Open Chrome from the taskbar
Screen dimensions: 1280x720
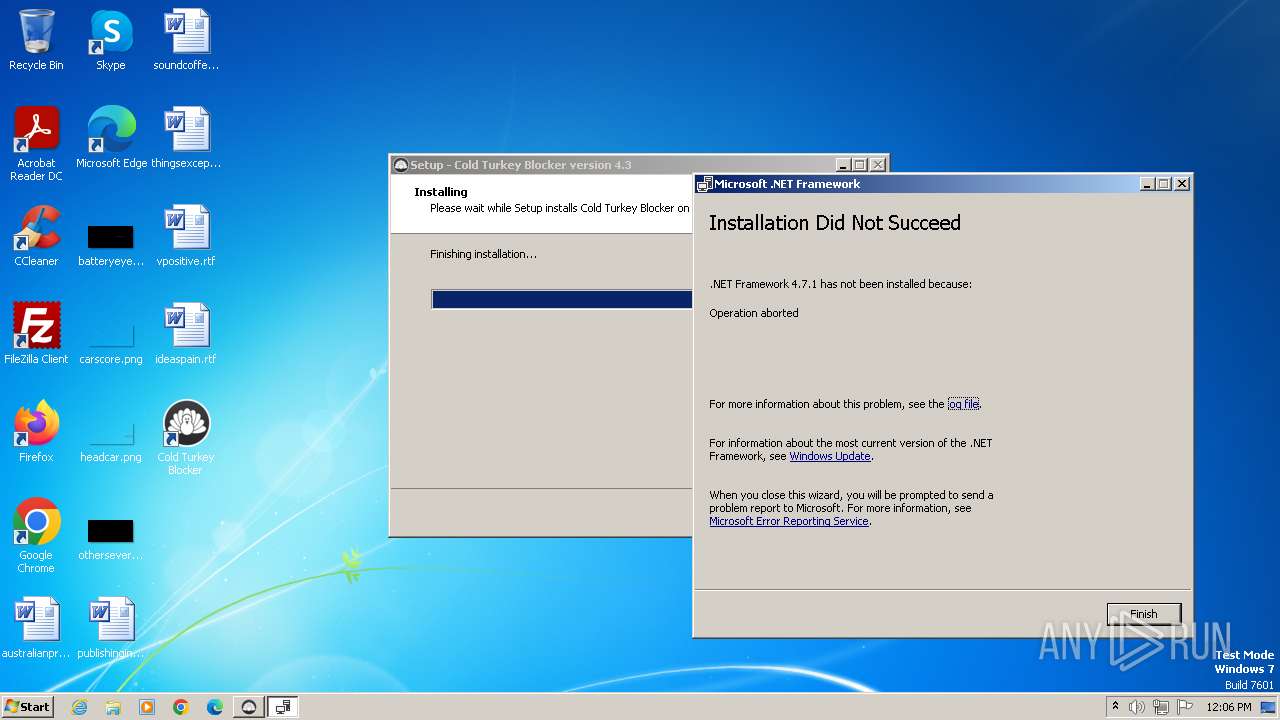coord(181,707)
